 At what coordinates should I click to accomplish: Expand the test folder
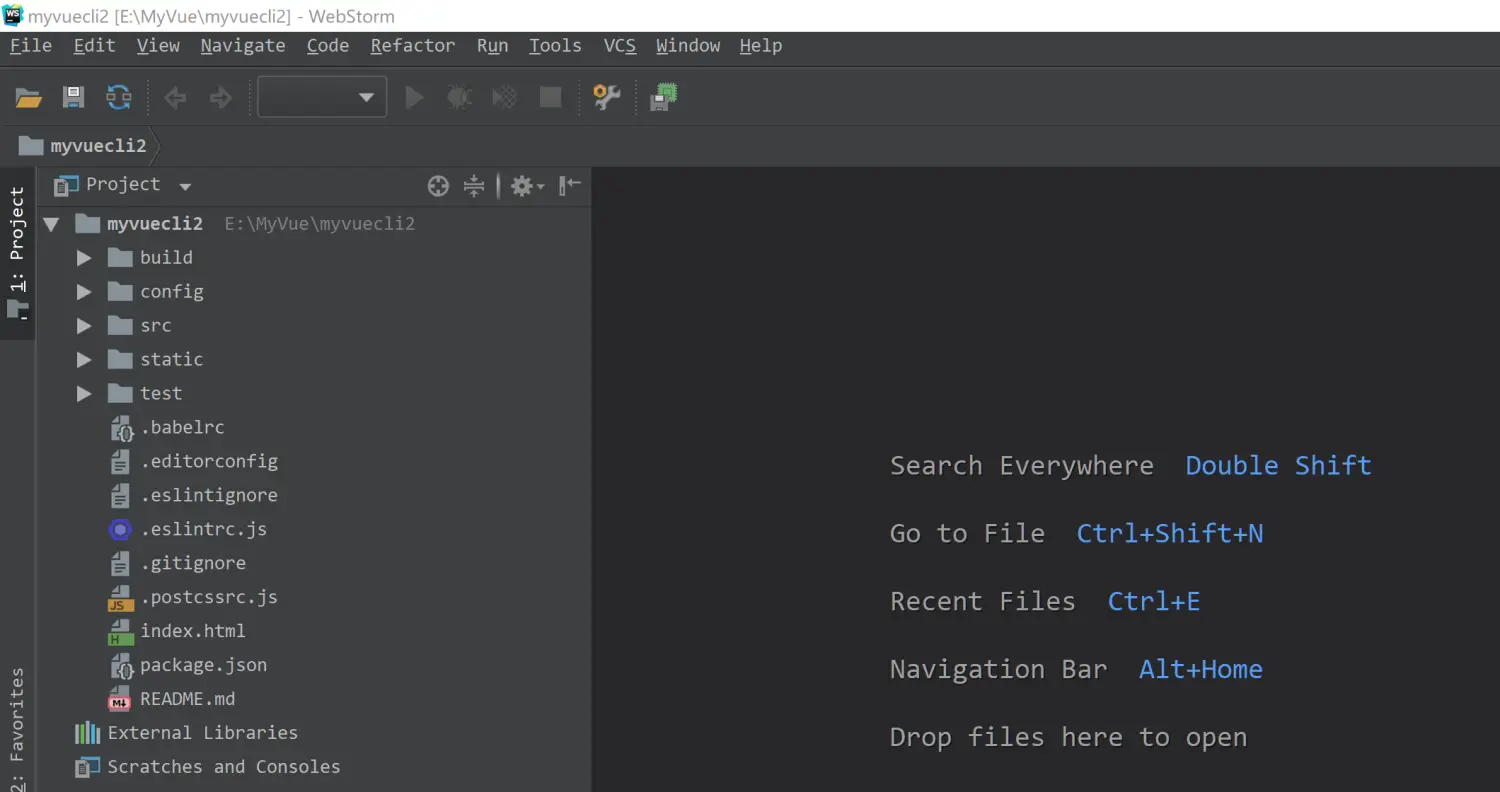[x=84, y=394]
